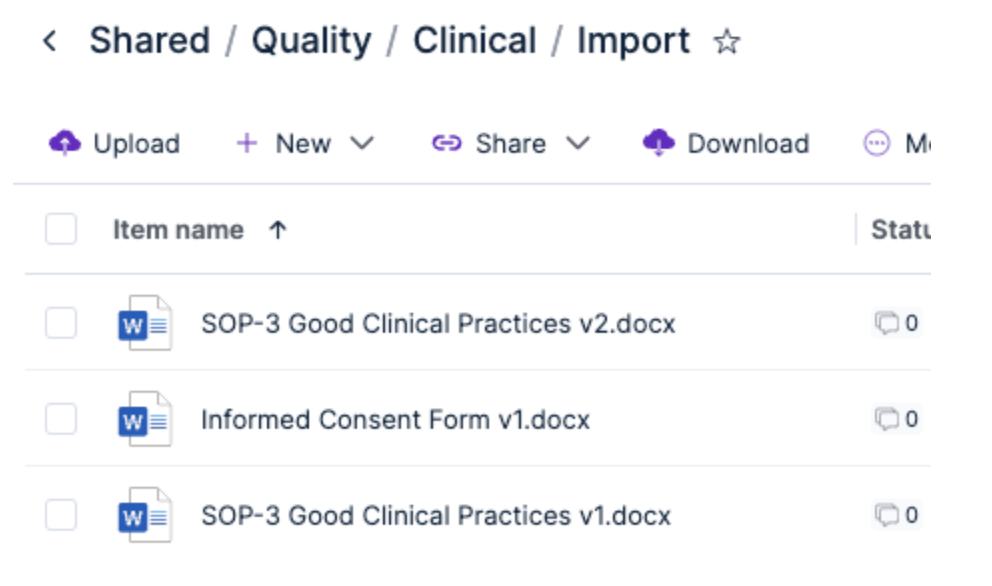
Task: Go to the Clinical breadcrumb folder
Action: [x=475, y=42]
